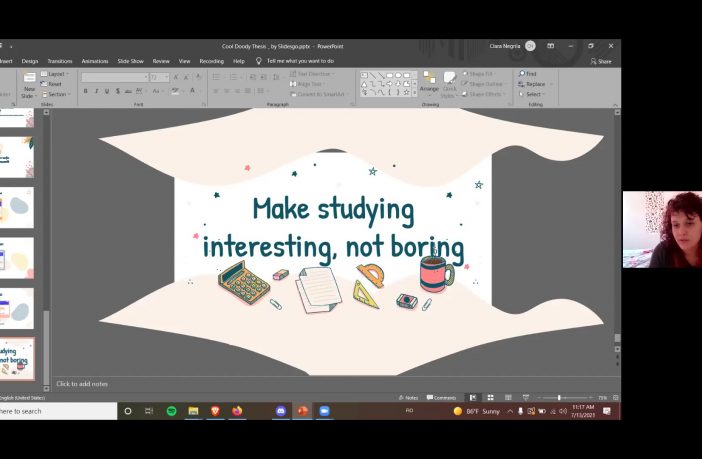Image resolution: width=702 pixels, height=459 pixels.
Task: Switch to the Transitions tab
Action: [x=60, y=61]
